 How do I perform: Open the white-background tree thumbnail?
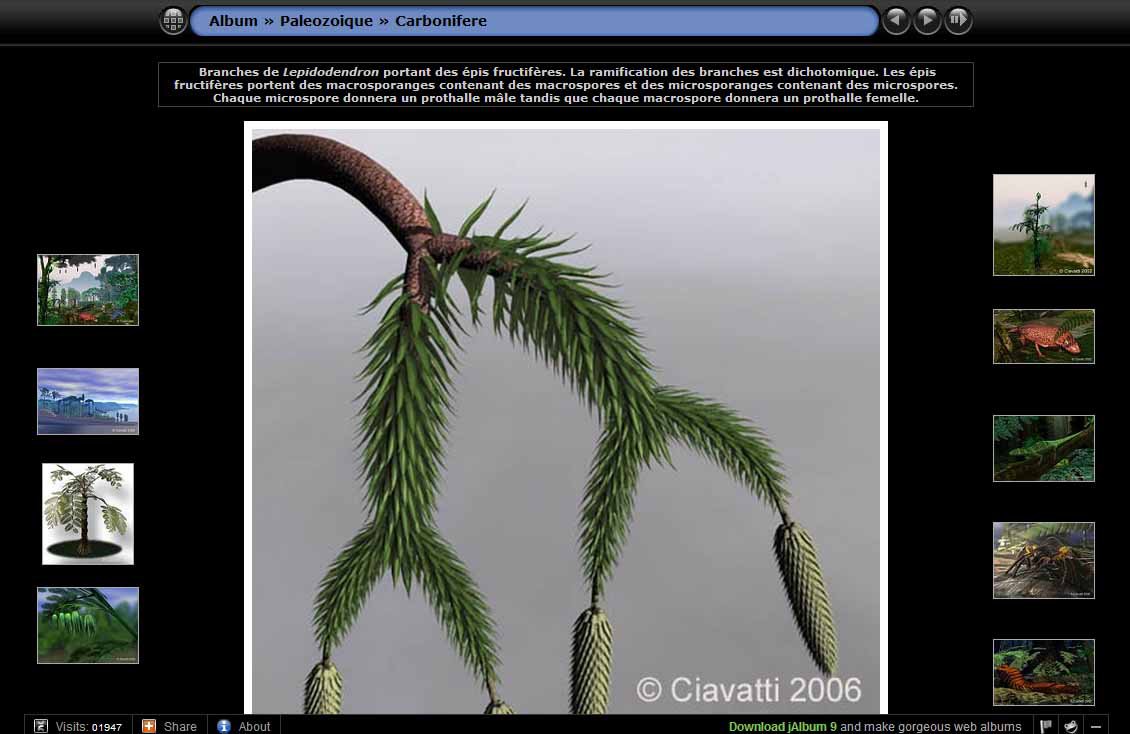click(88, 514)
